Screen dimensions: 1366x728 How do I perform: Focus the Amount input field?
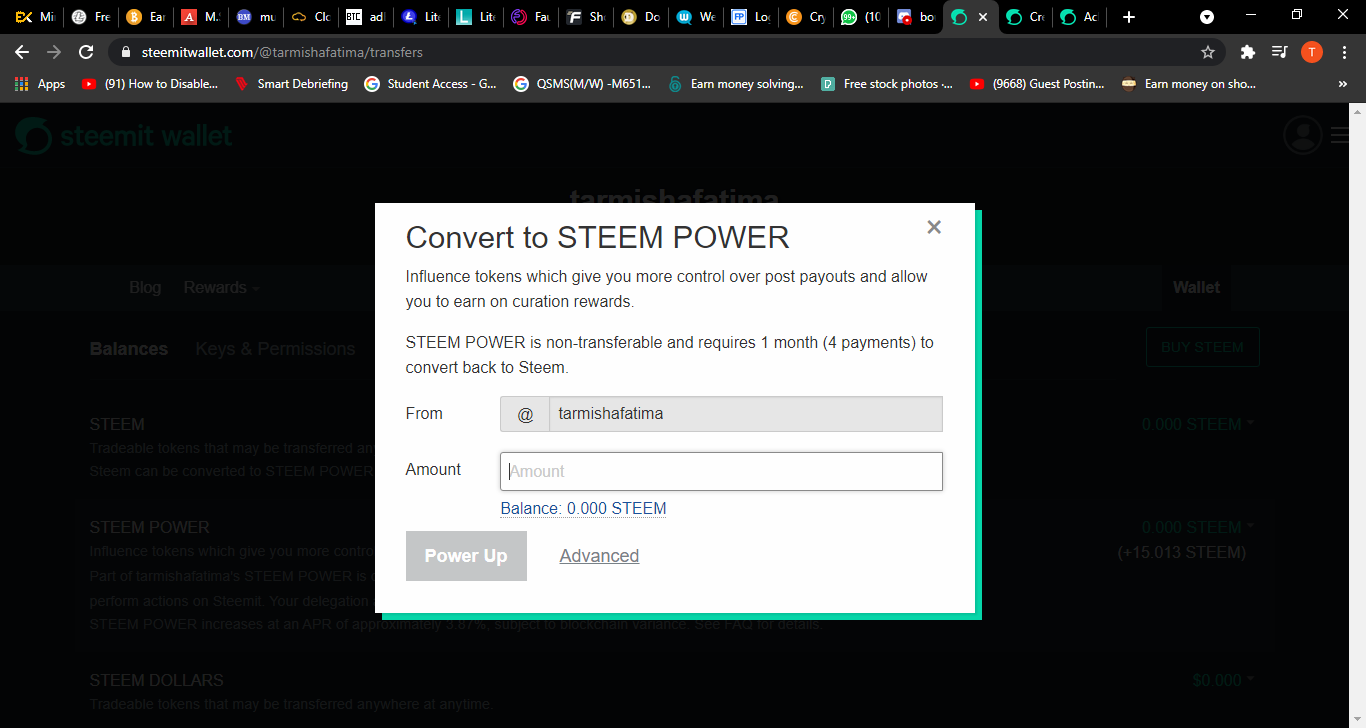pos(721,471)
